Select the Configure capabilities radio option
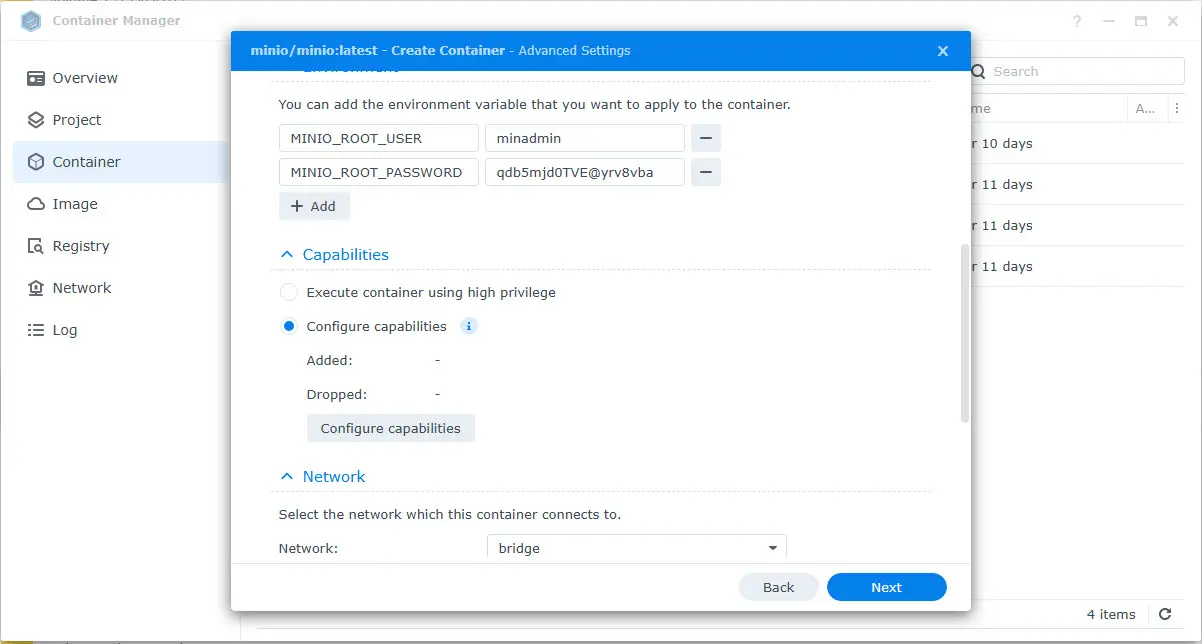The width and height of the screenshot is (1202, 644). click(289, 326)
